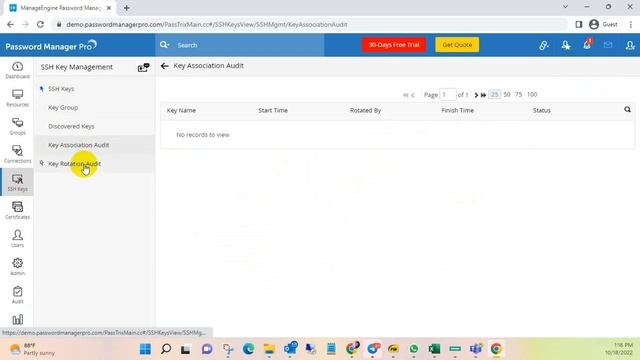Open the tab search chevron in Chrome
The image size is (640, 360).
pos(565,7)
